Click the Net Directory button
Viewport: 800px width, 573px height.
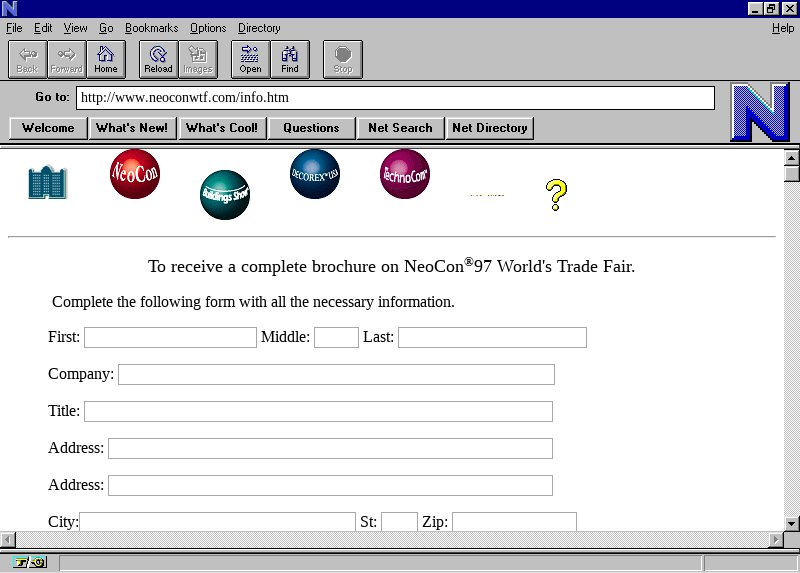(490, 128)
